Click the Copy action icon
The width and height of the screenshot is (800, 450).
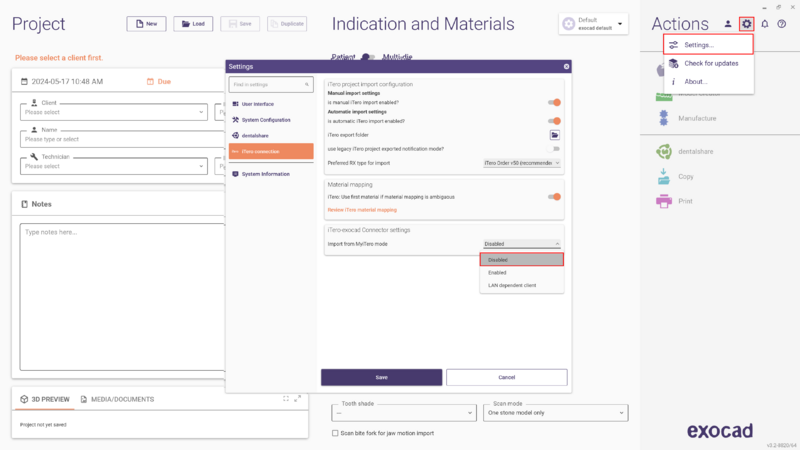(x=664, y=177)
